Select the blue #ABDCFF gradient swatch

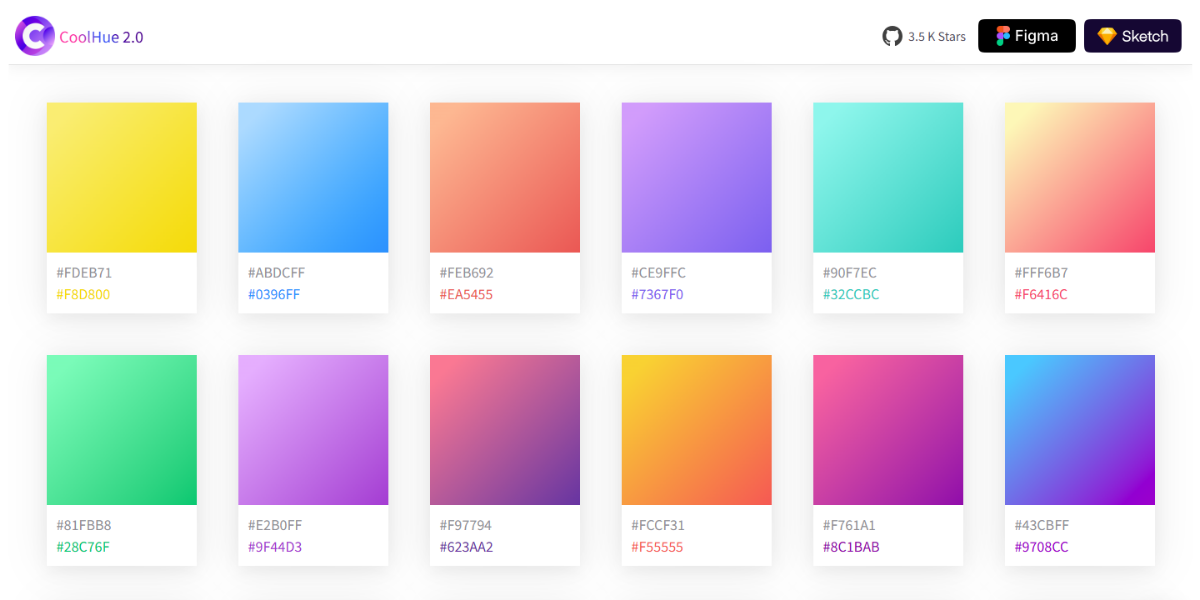click(313, 177)
